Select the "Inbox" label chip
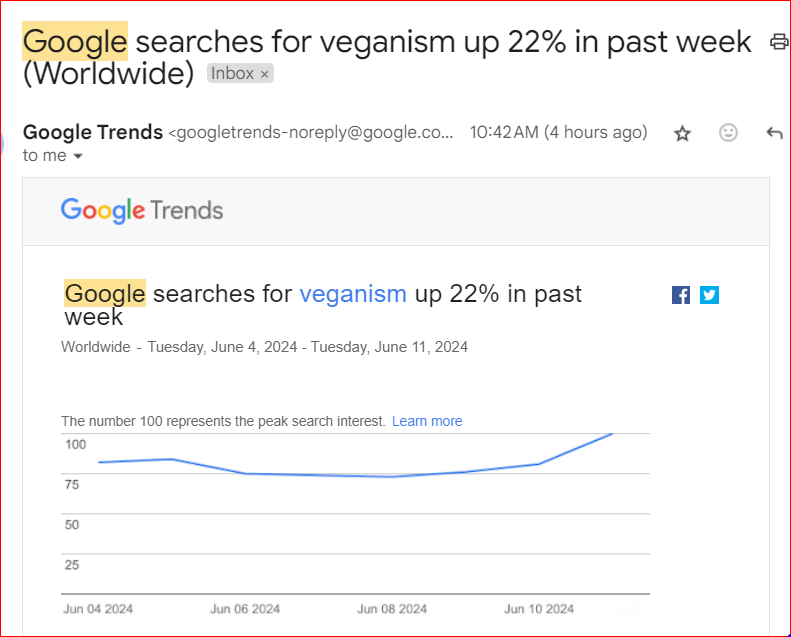Screen dimensions: 791x637 pyautogui.click(x=232, y=74)
